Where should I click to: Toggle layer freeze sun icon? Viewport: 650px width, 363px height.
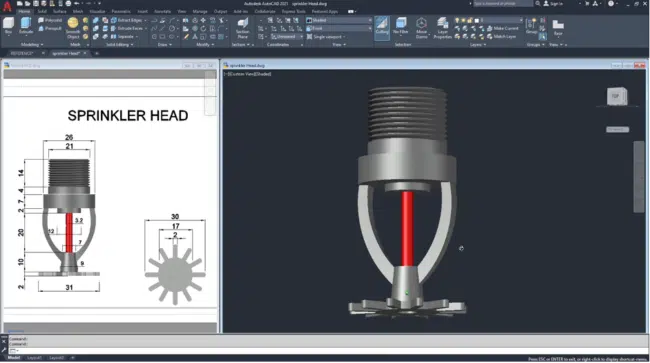[x=463, y=20]
